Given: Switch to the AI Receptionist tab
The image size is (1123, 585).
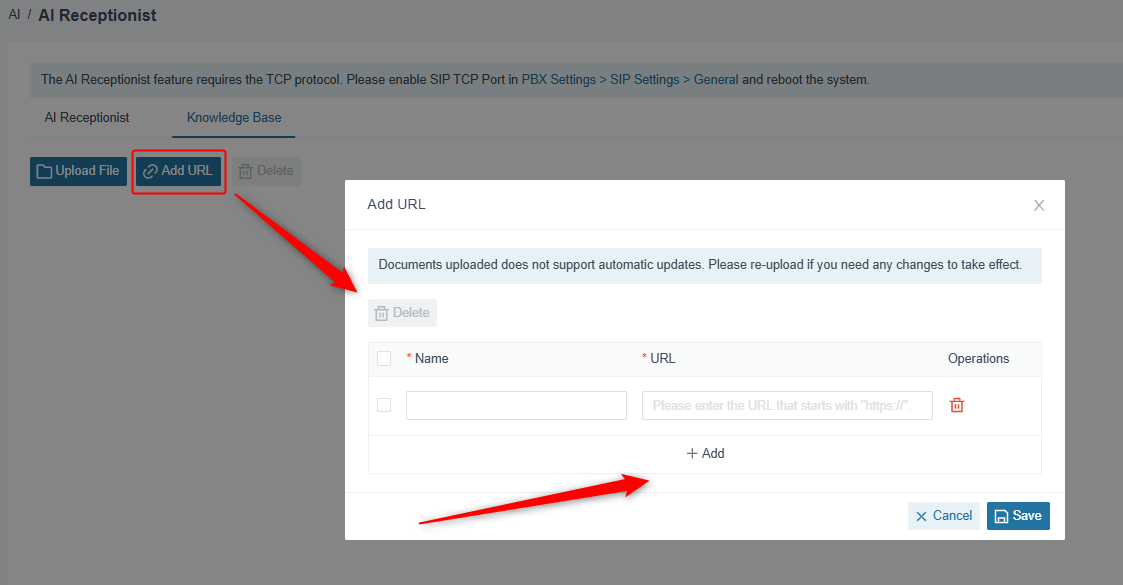Looking at the screenshot, I should click(x=87, y=117).
